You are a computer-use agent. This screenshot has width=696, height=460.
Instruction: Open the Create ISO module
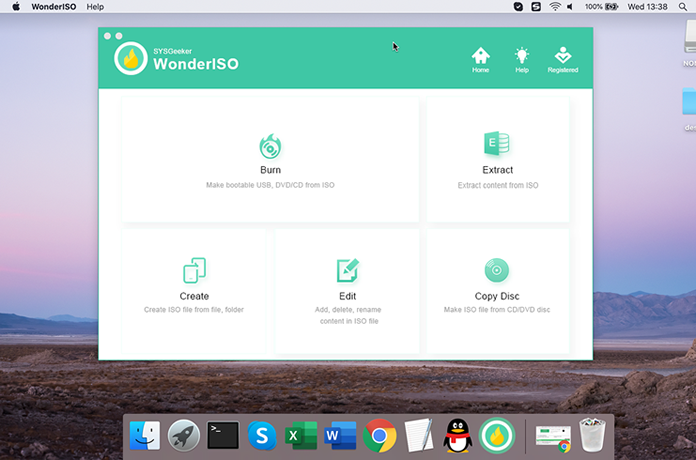tap(194, 291)
